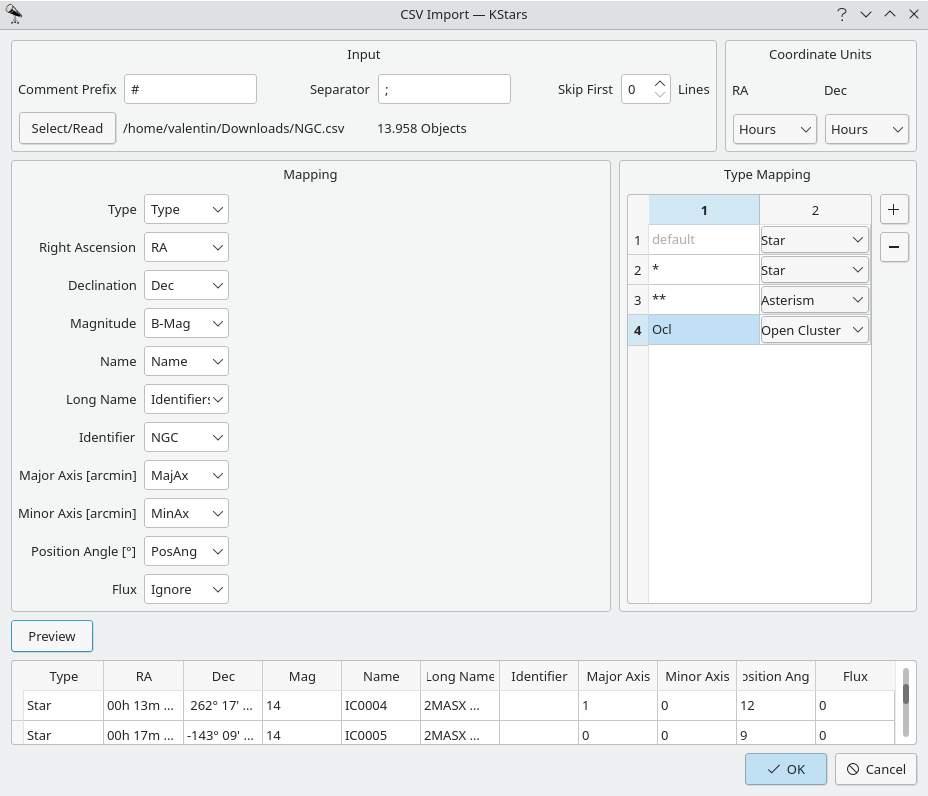Image resolution: width=928 pixels, height=796 pixels.
Task: Add a type mapping row with plus
Action: point(894,210)
